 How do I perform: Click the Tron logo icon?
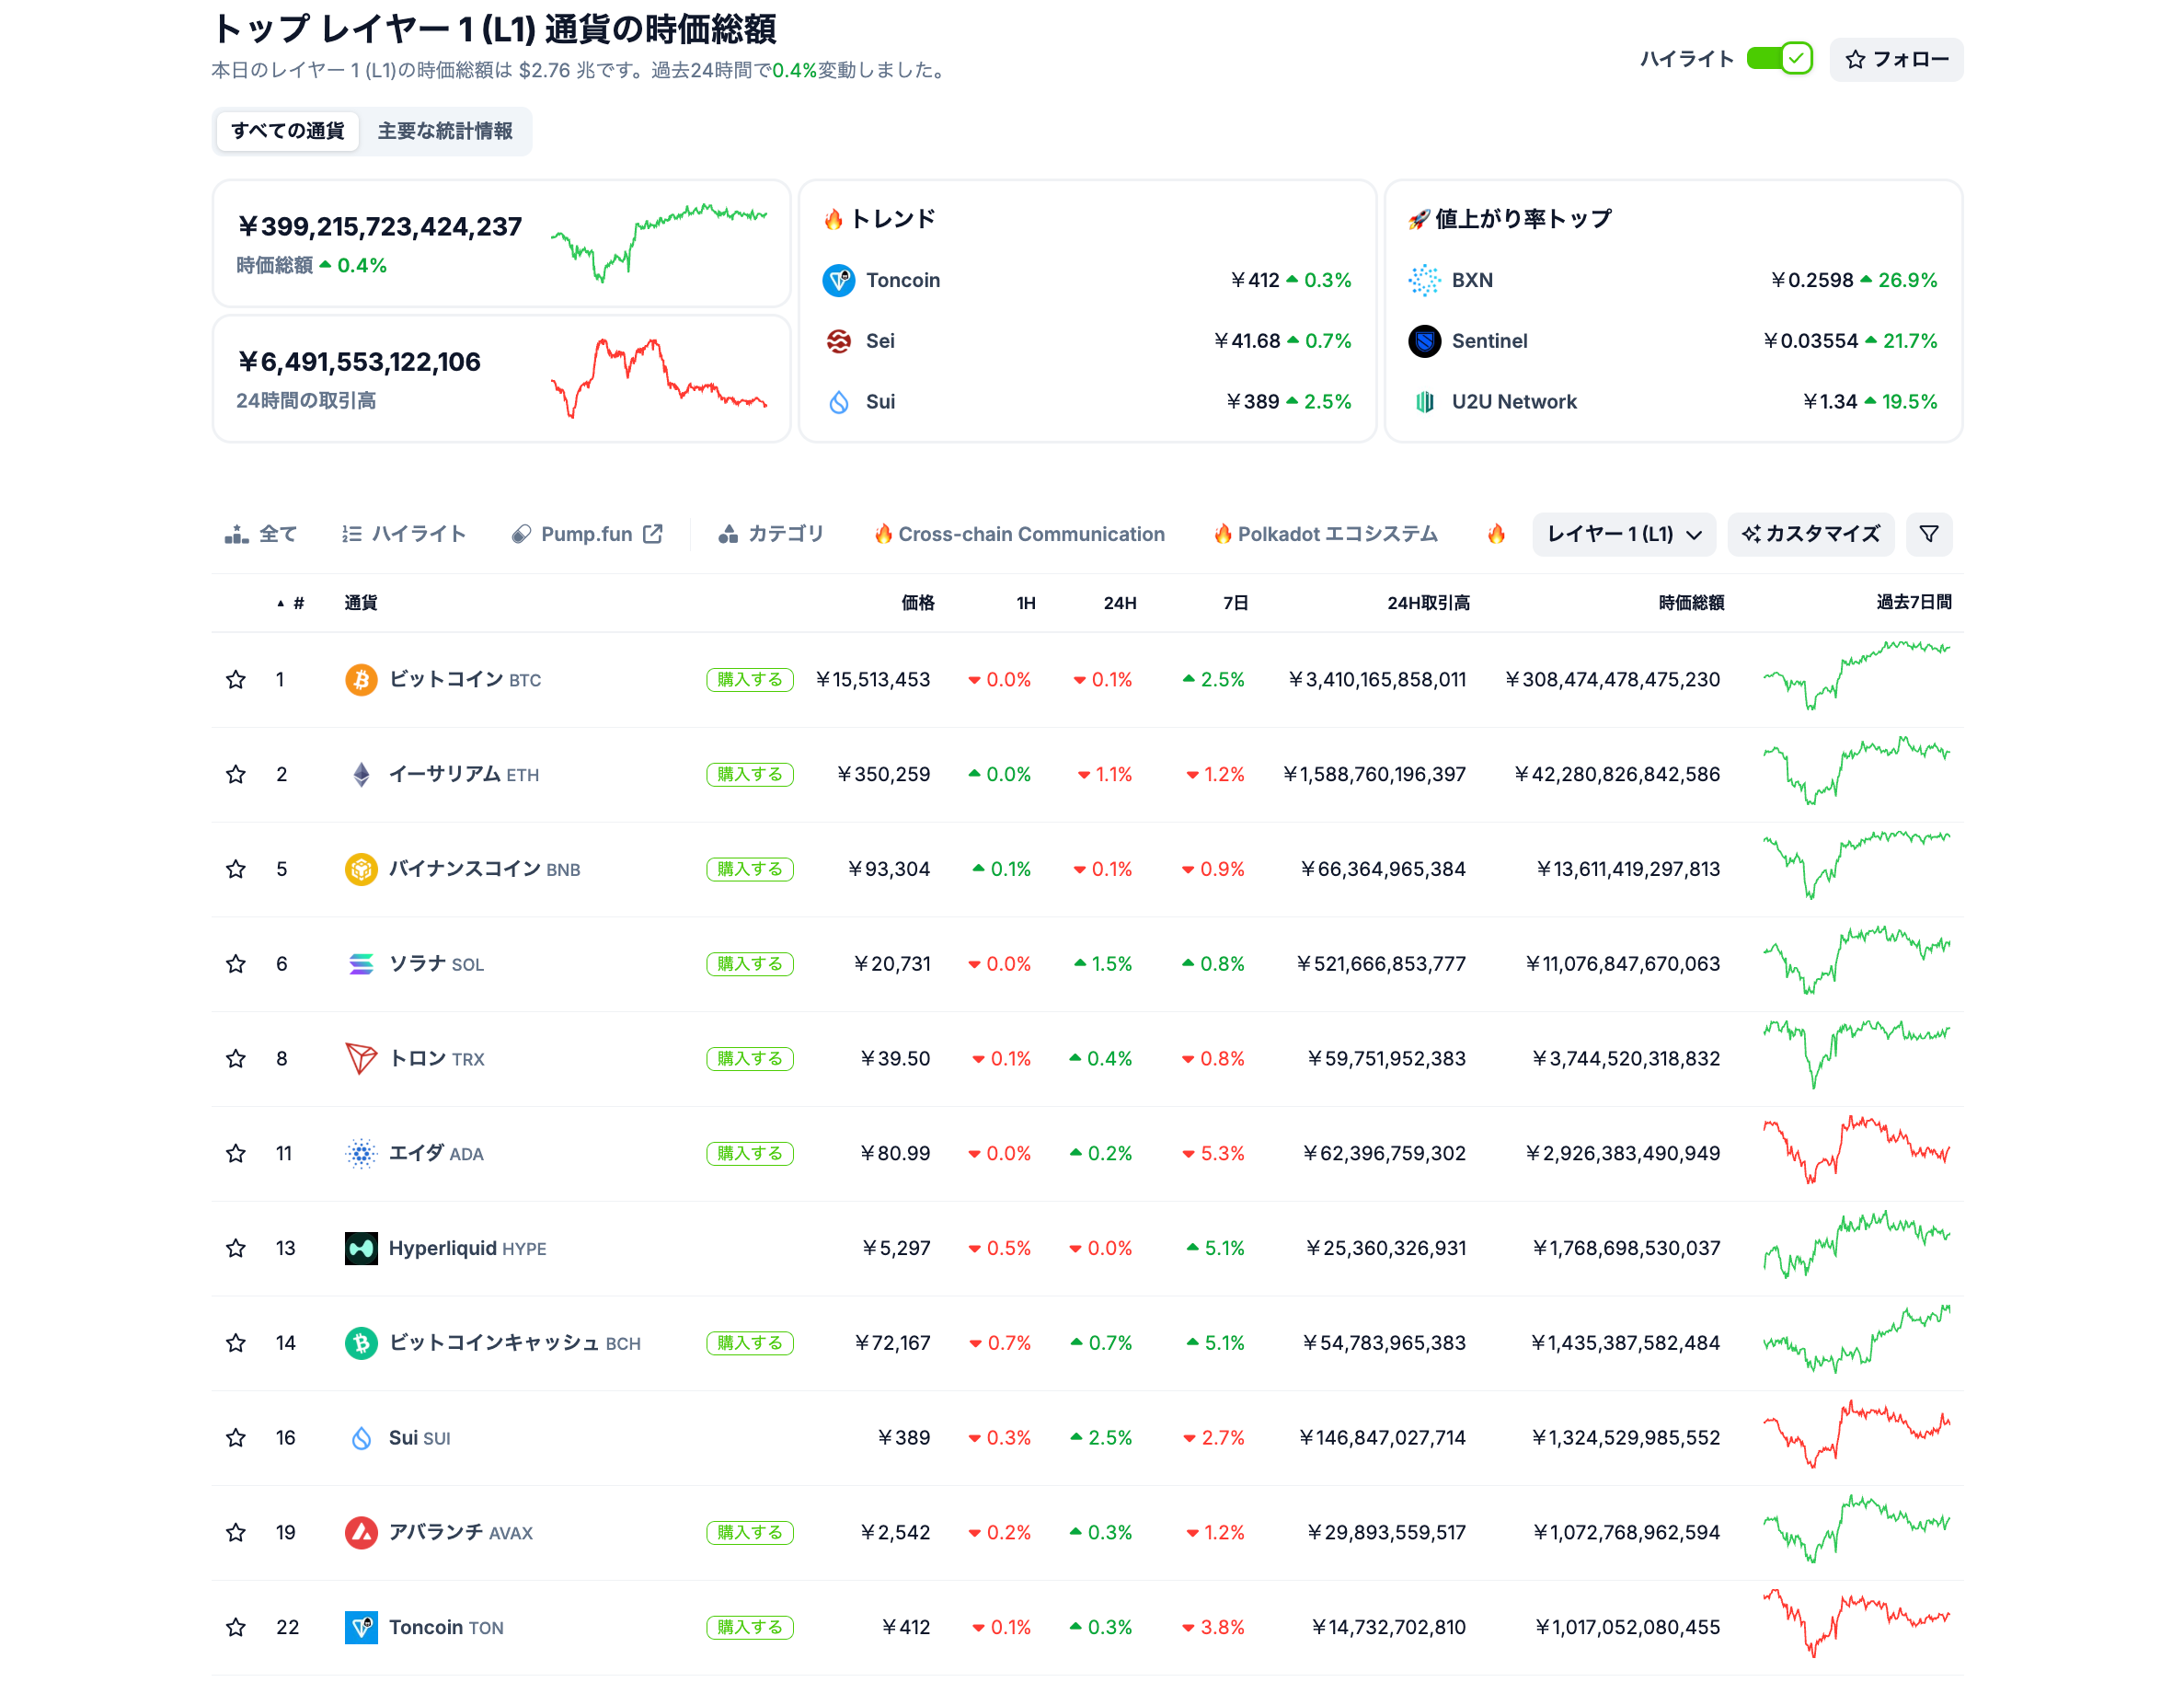pos(361,1059)
